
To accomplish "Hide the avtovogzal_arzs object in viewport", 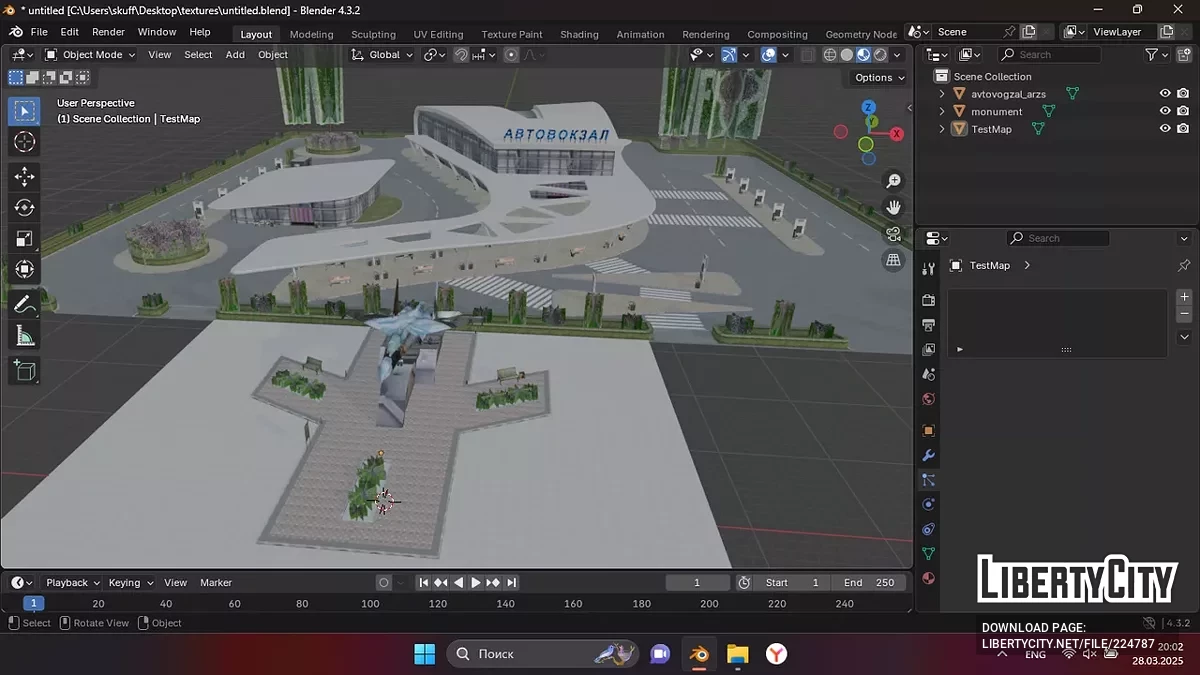I will click(x=1164, y=94).
